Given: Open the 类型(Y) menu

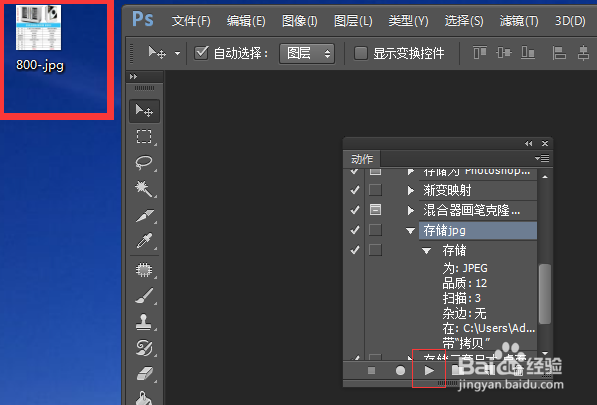Looking at the screenshot, I should pyautogui.click(x=409, y=21).
